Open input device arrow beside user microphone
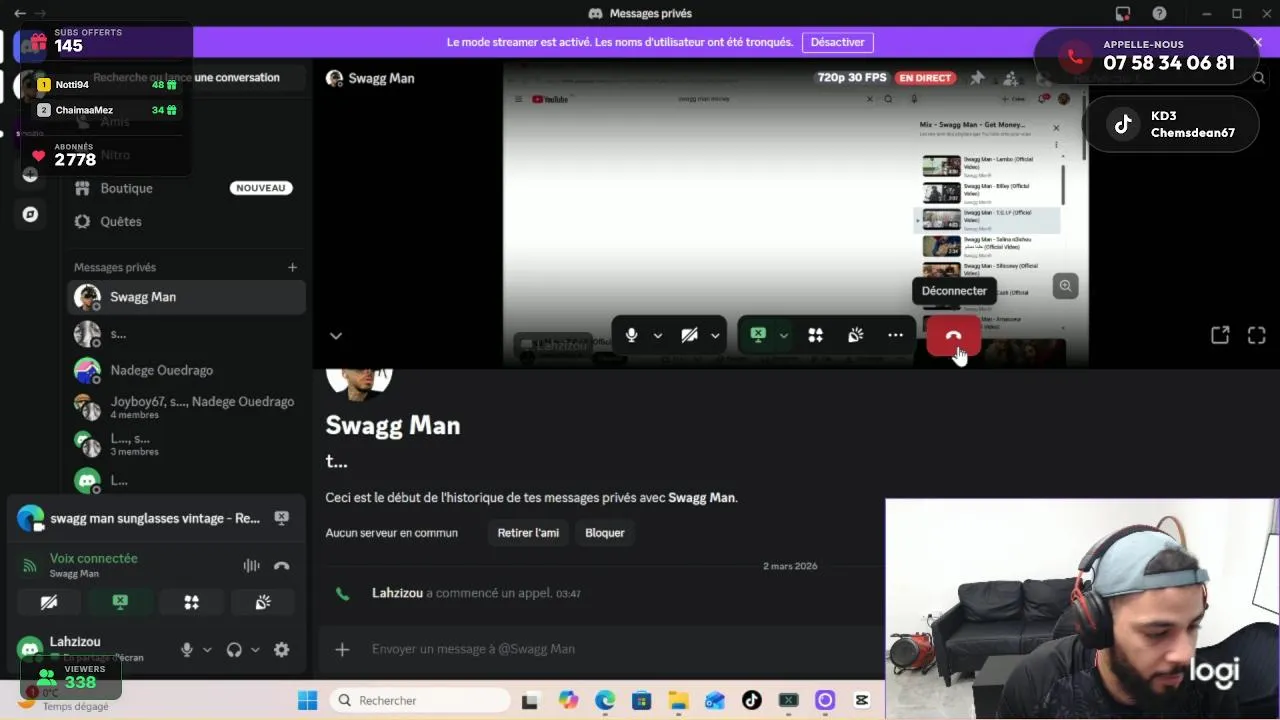Viewport: 1280px width, 720px height. click(x=207, y=650)
